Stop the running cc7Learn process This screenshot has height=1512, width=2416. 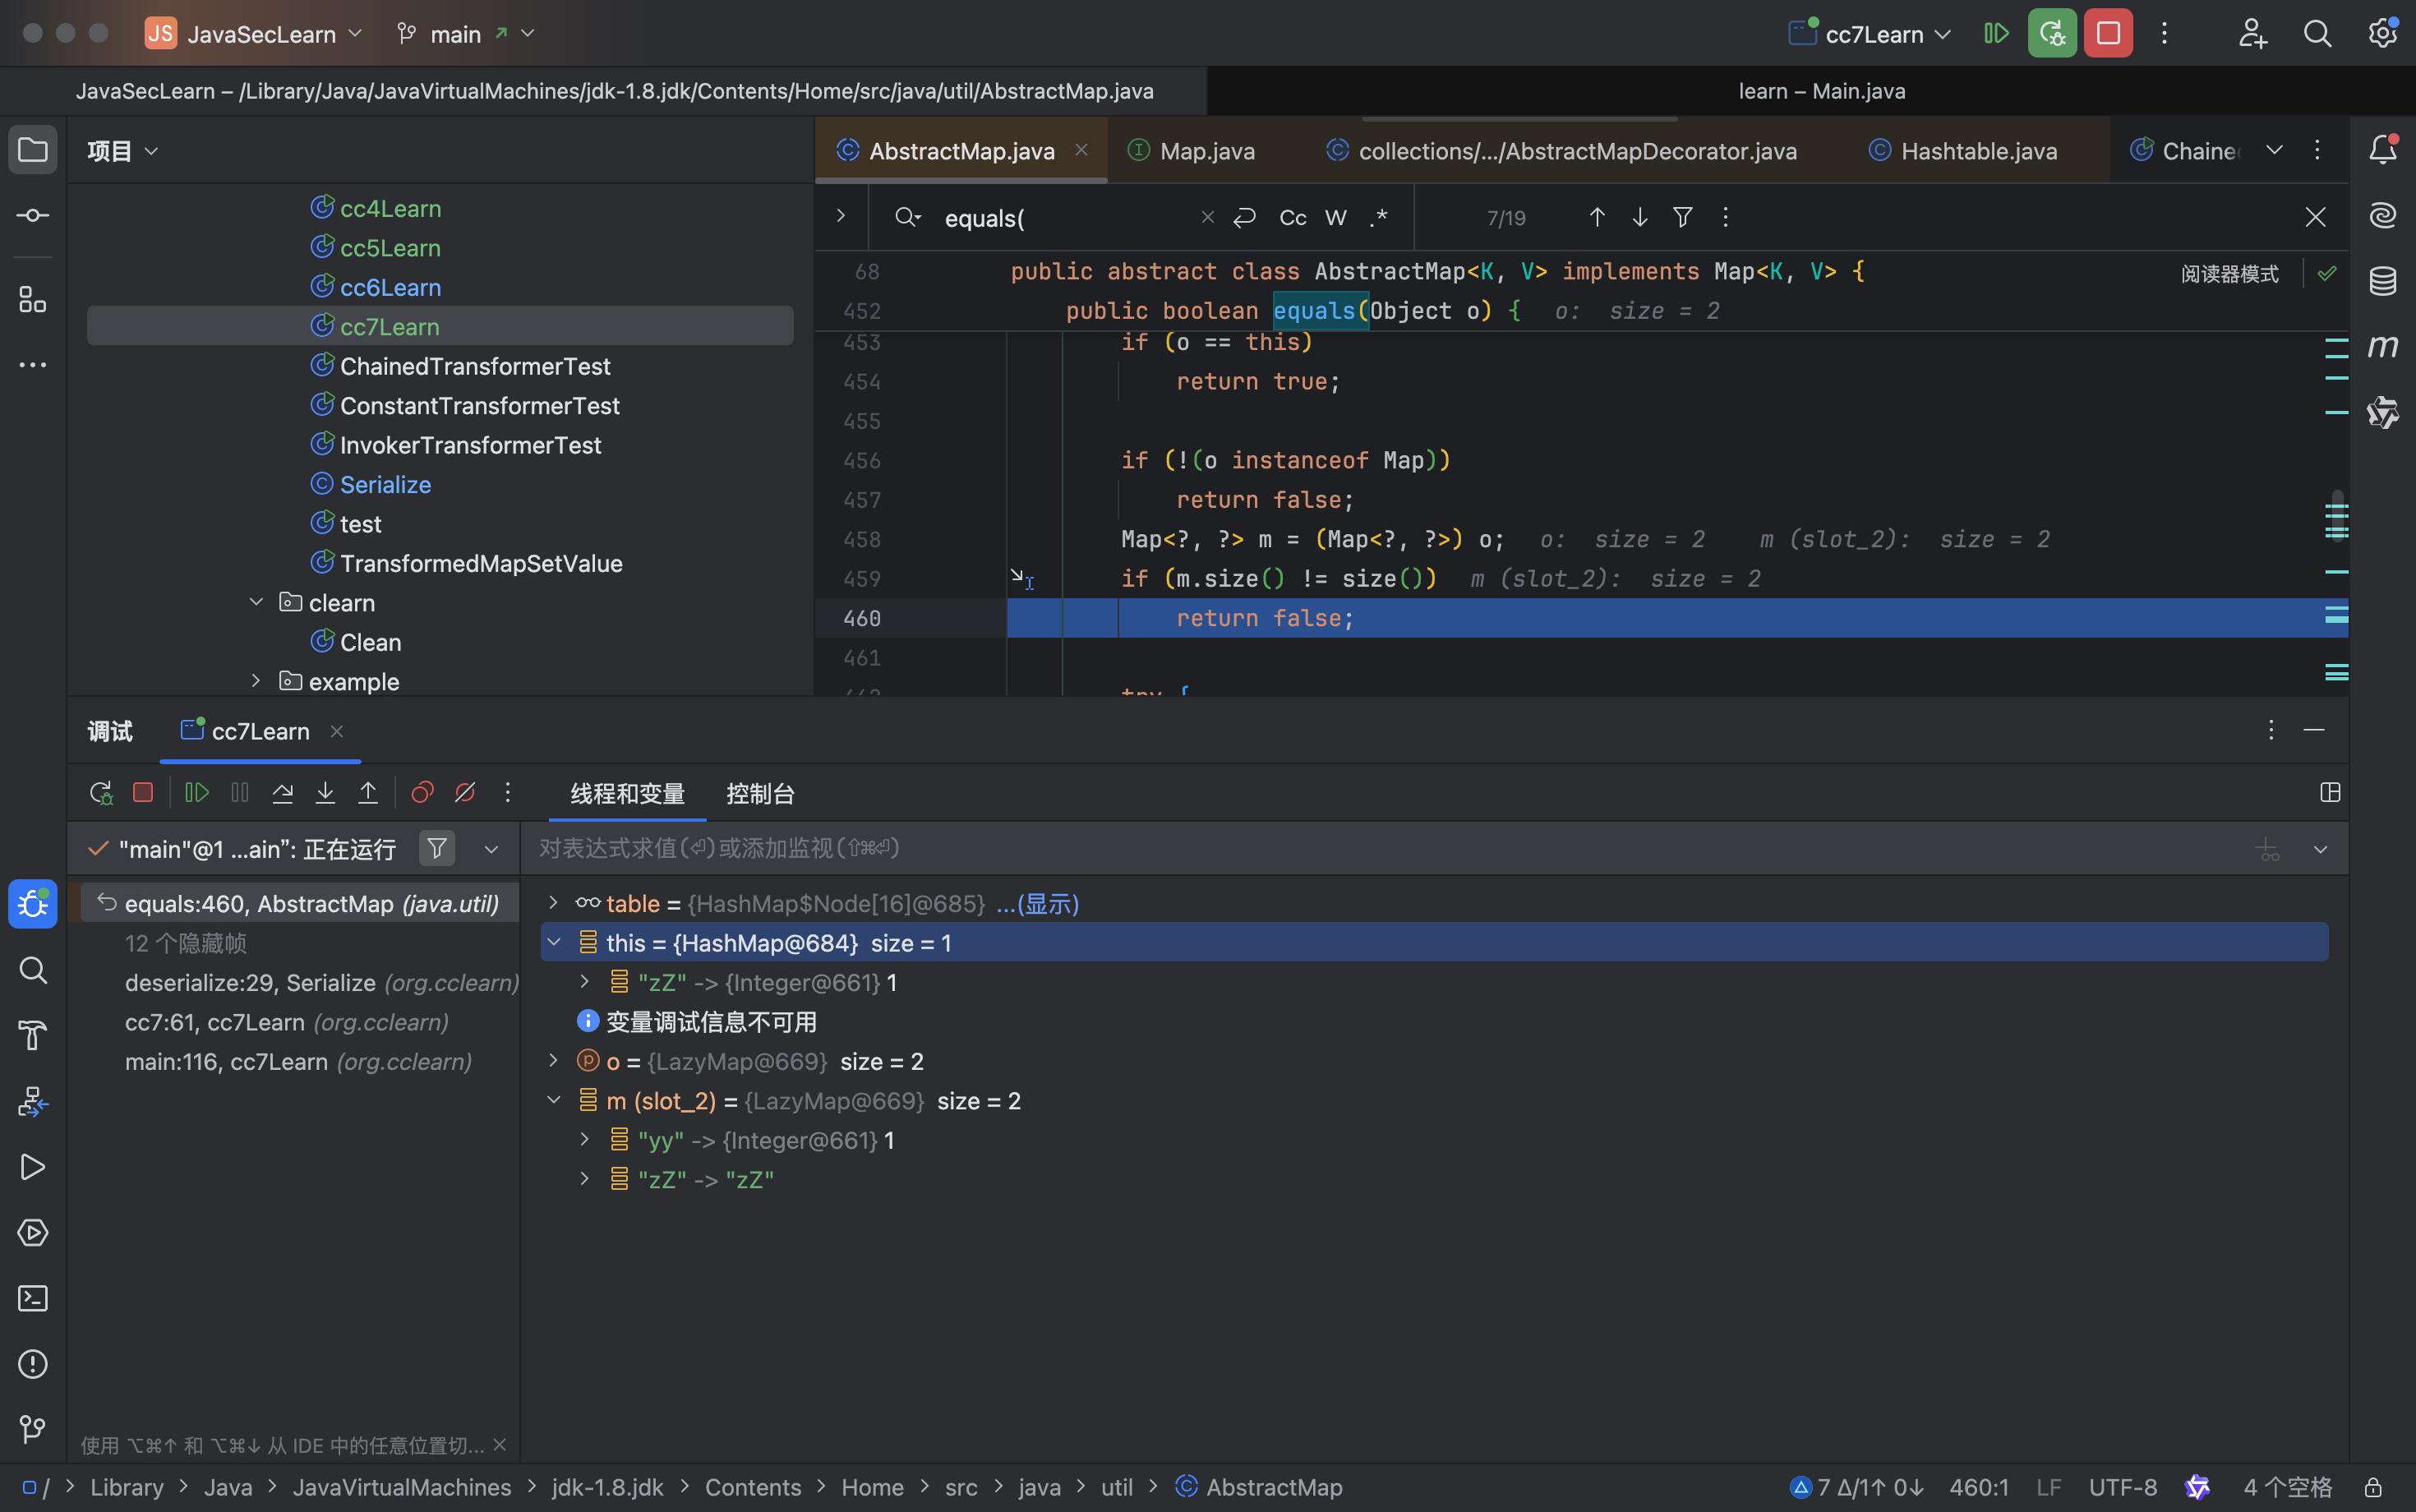point(2108,33)
